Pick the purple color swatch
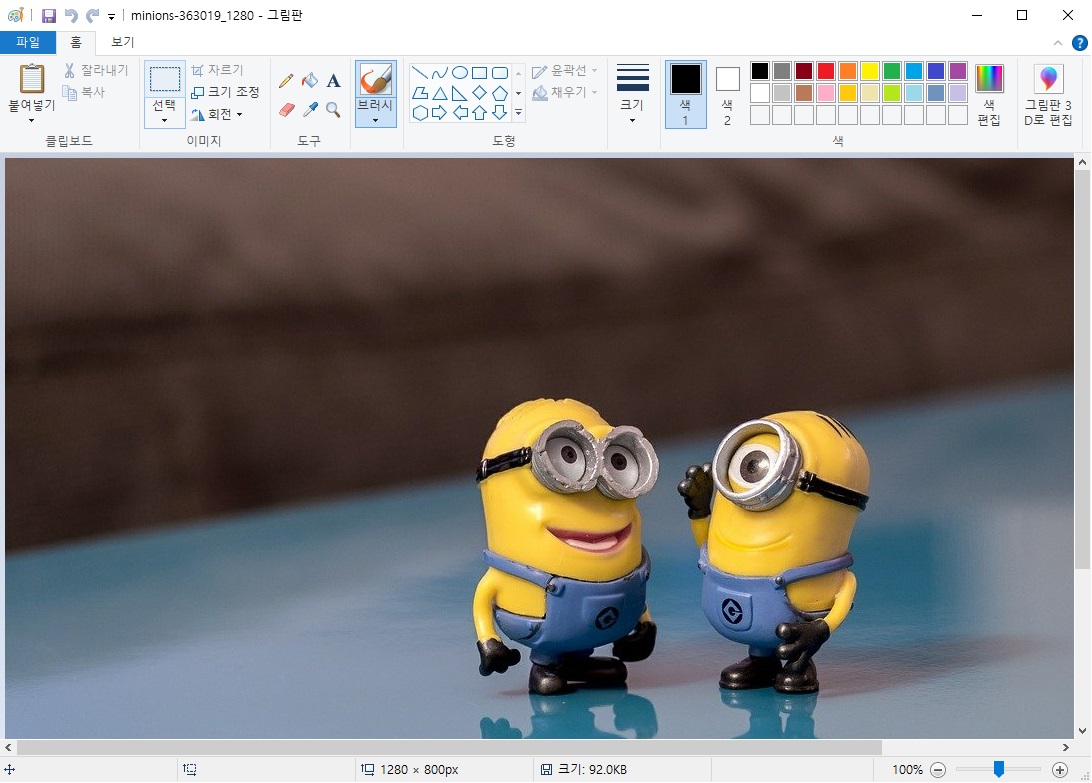 (x=958, y=70)
